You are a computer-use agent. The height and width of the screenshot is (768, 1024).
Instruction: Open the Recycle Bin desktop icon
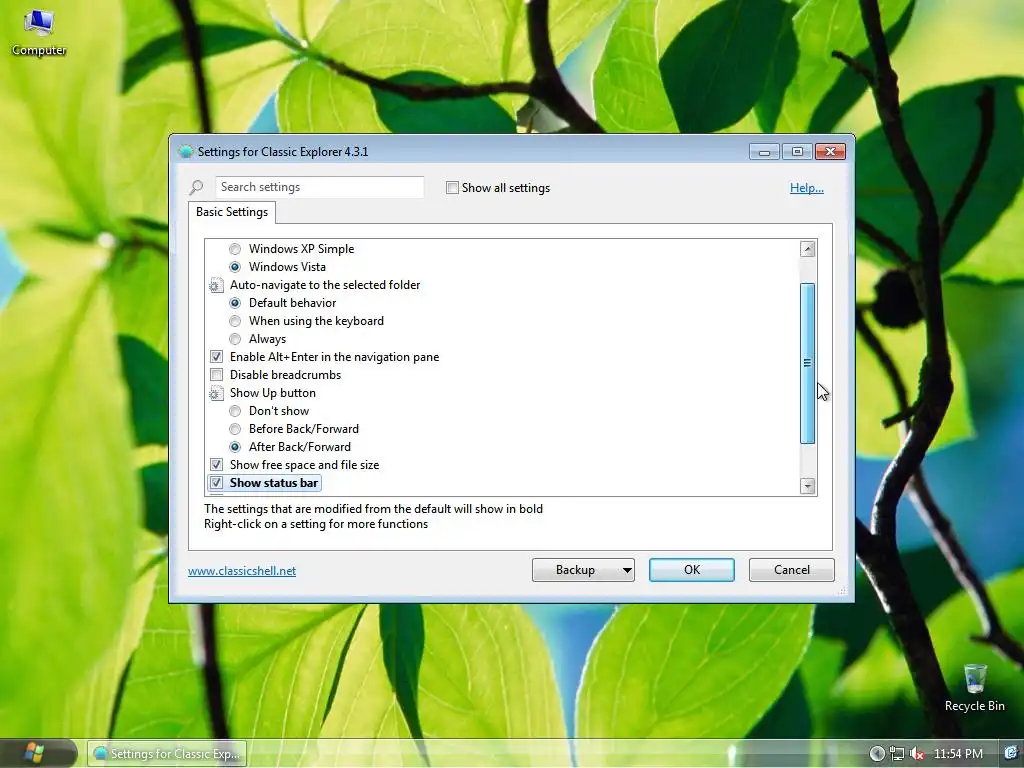pyautogui.click(x=974, y=688)
